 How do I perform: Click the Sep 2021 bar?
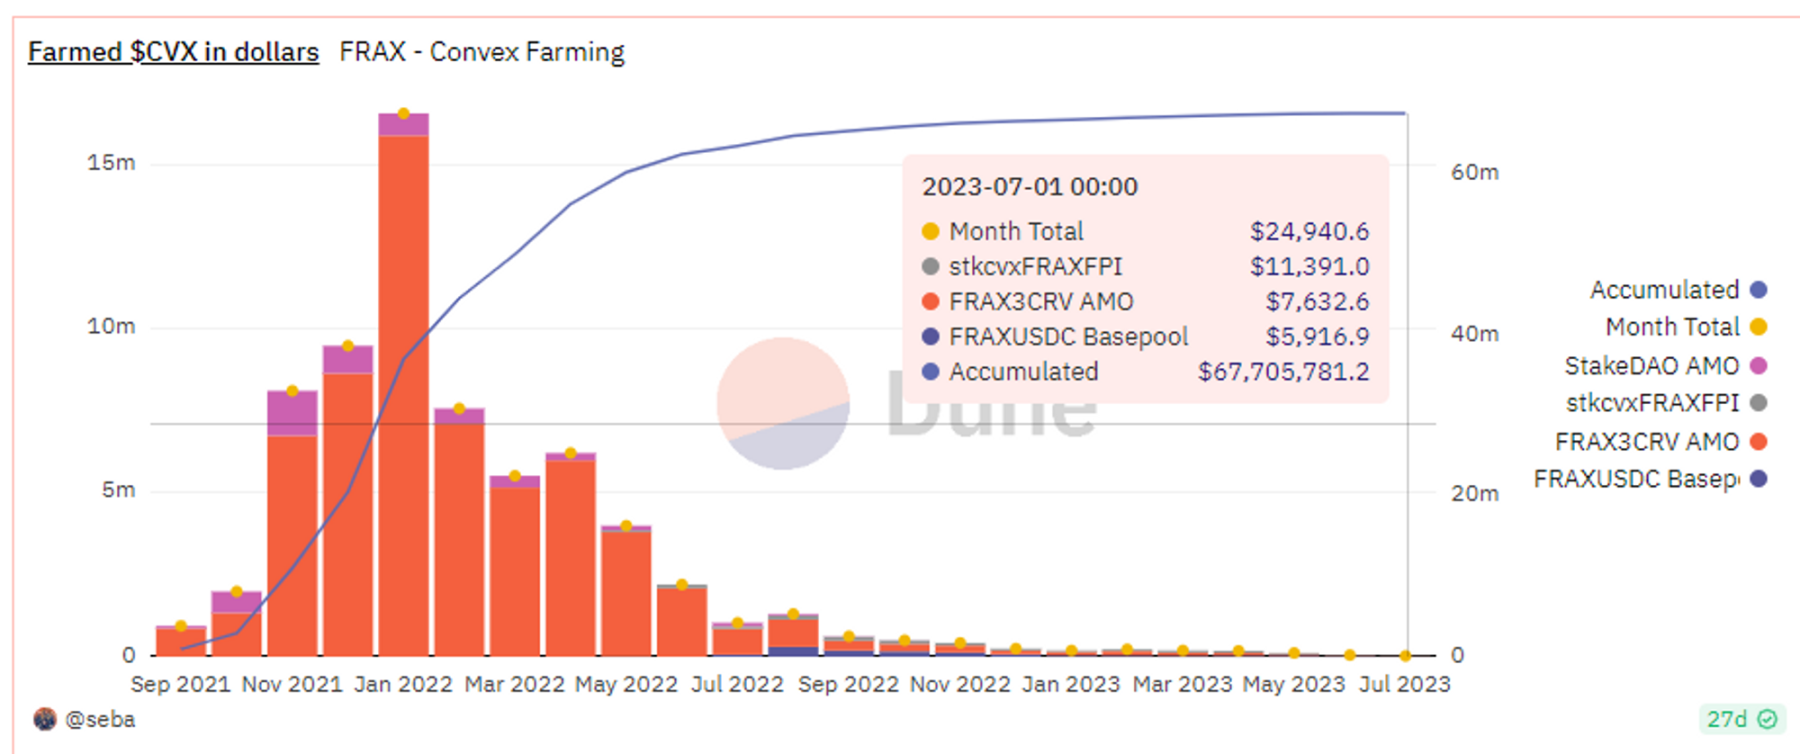click(181, 641)
